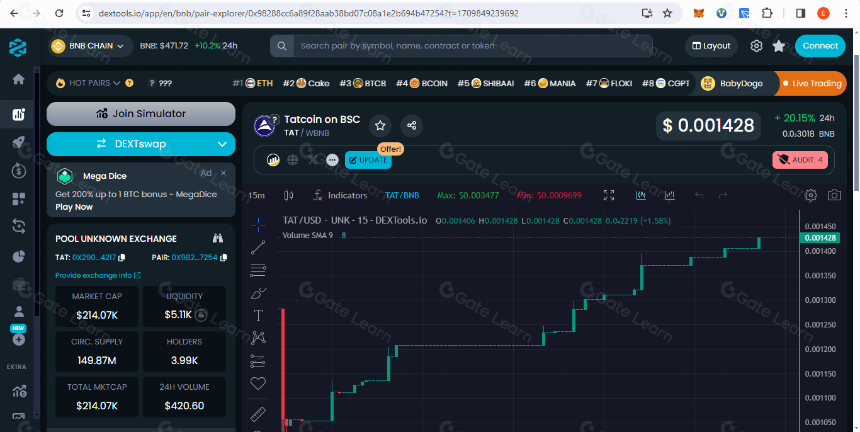The height and width of the screenshot is (432, 860).
Task: Toggle fullscreen chart mode
Action: [x=609, y=195]
